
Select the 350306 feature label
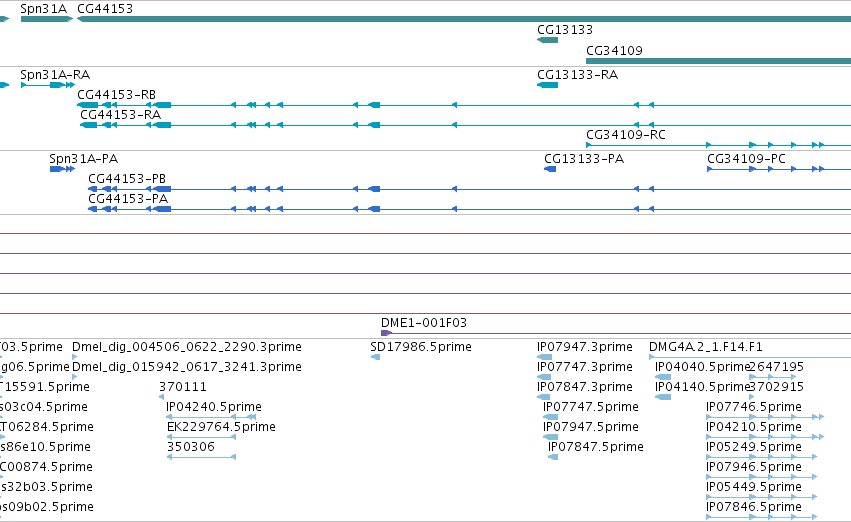[x=191, y=447]
